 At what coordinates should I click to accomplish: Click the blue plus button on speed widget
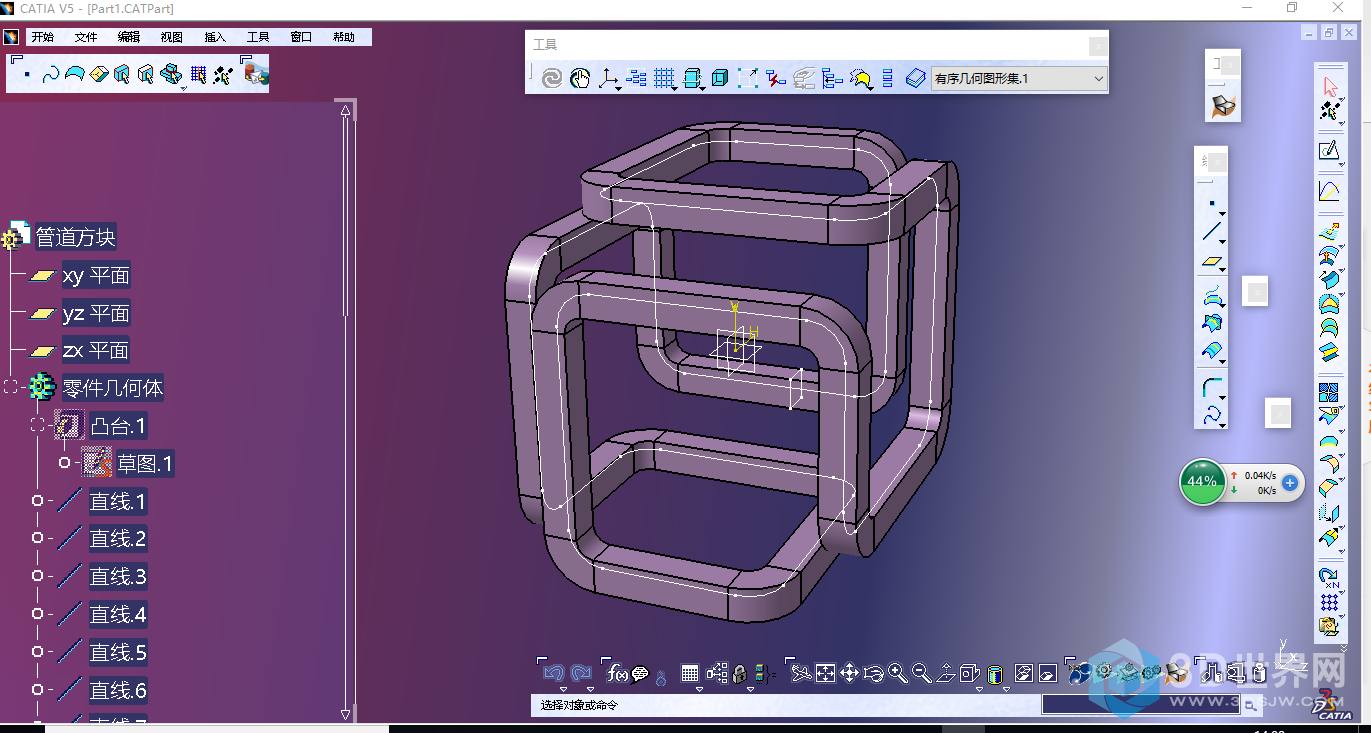pos(1289,483)
